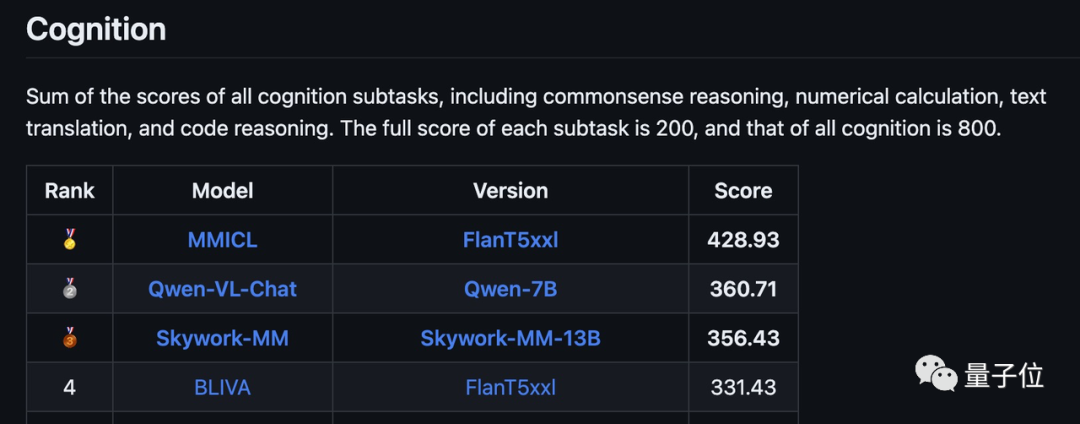Viewport: 1080px width, 424px height.
Task: Click the Cognition section heading
Action: (x=96, y=29)
